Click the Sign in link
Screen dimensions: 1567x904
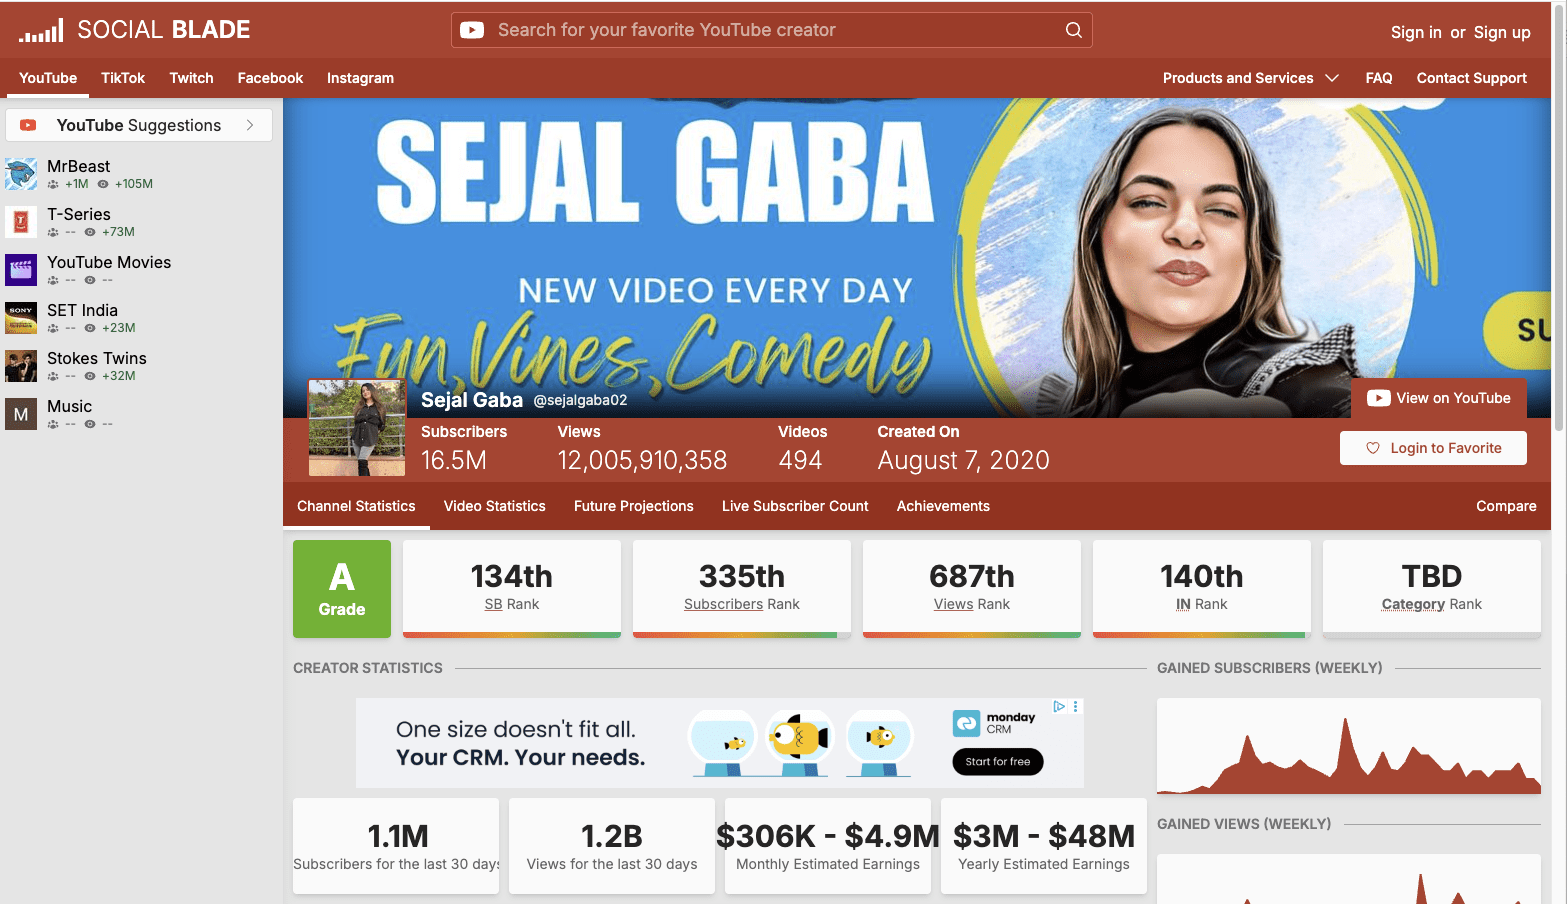tap(1416, 32)
